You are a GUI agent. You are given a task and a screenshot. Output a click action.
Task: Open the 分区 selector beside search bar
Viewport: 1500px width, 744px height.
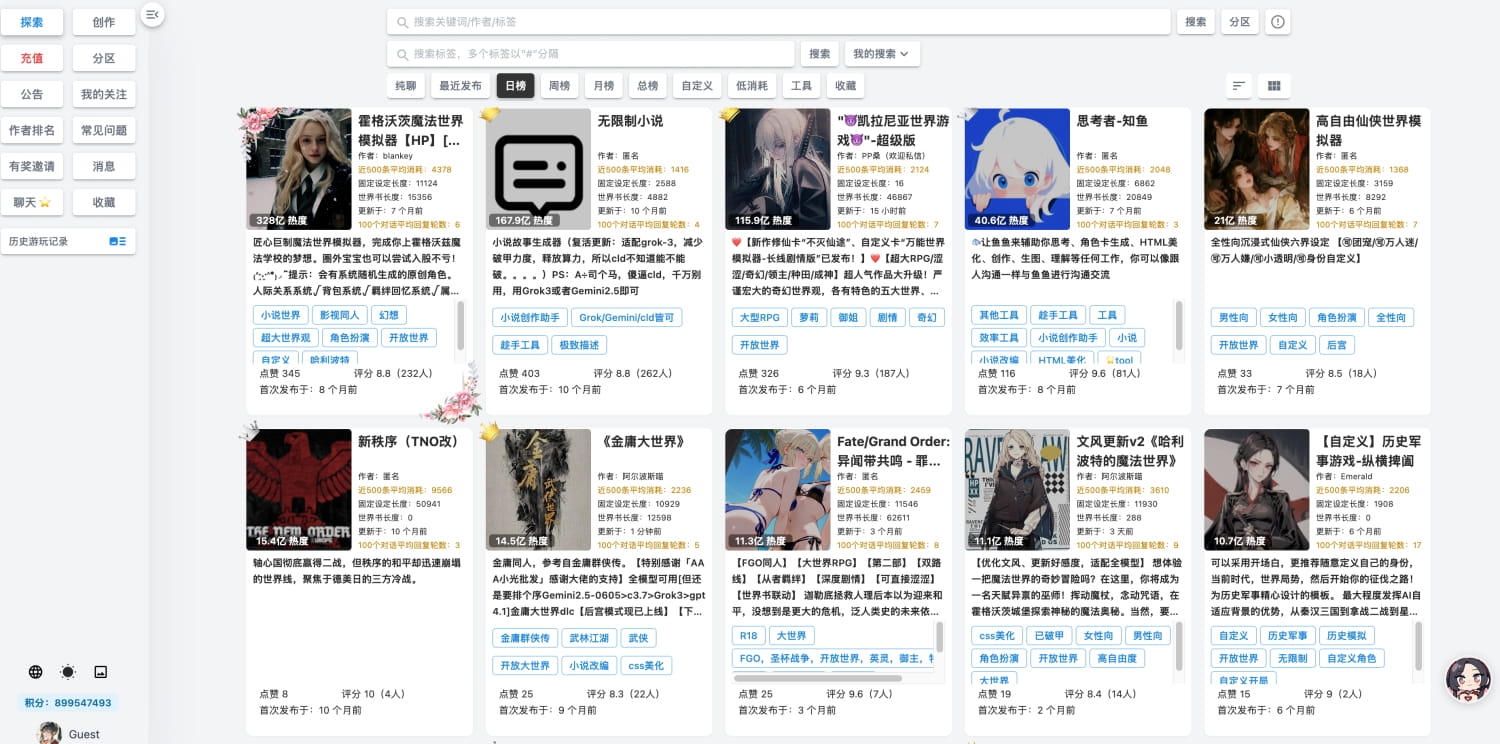pos(1239,22)
